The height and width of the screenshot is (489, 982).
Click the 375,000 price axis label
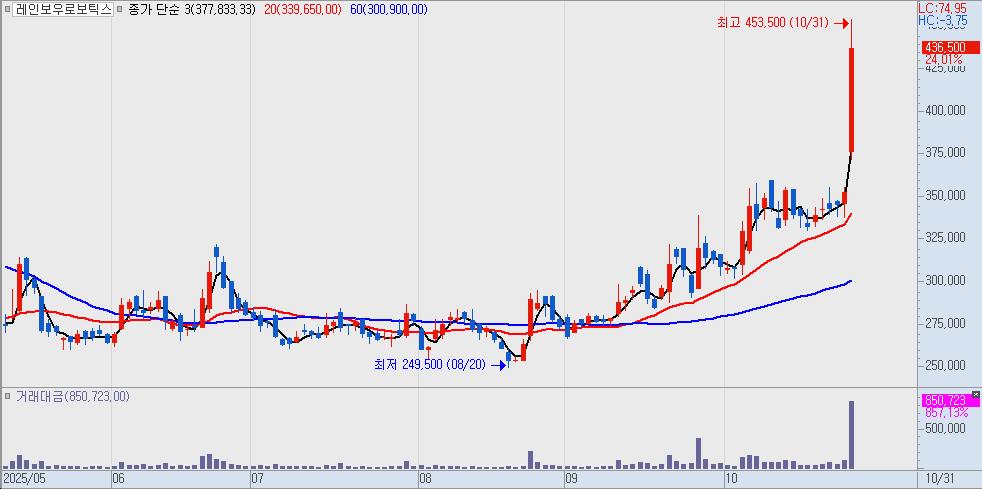tap(944, 153)
